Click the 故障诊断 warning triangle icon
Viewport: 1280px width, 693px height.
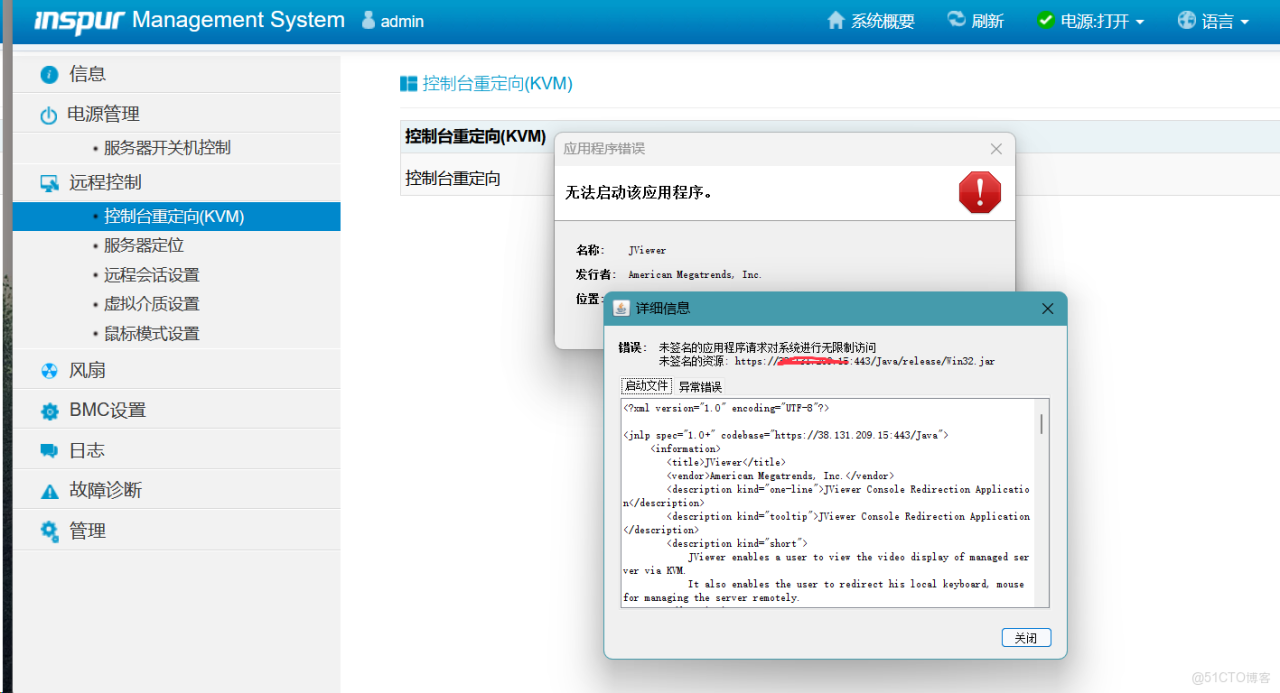tap(49, 491)
